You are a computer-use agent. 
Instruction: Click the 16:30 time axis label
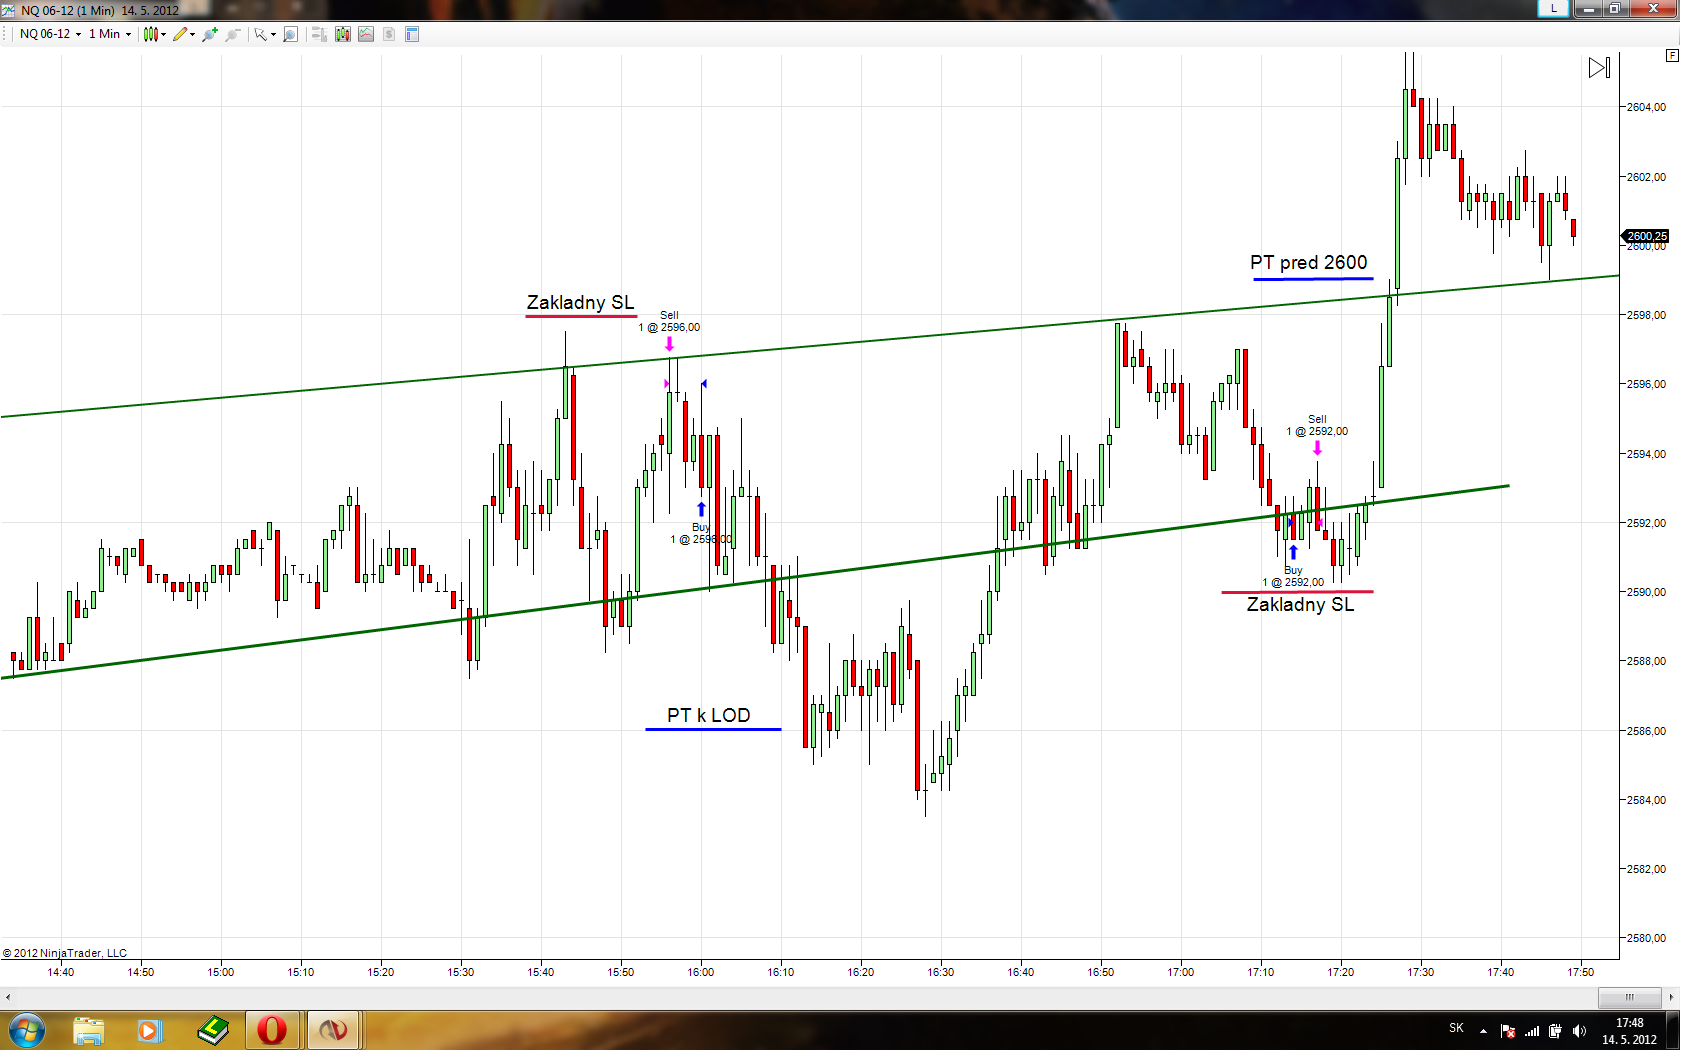(x=941, y=972)
